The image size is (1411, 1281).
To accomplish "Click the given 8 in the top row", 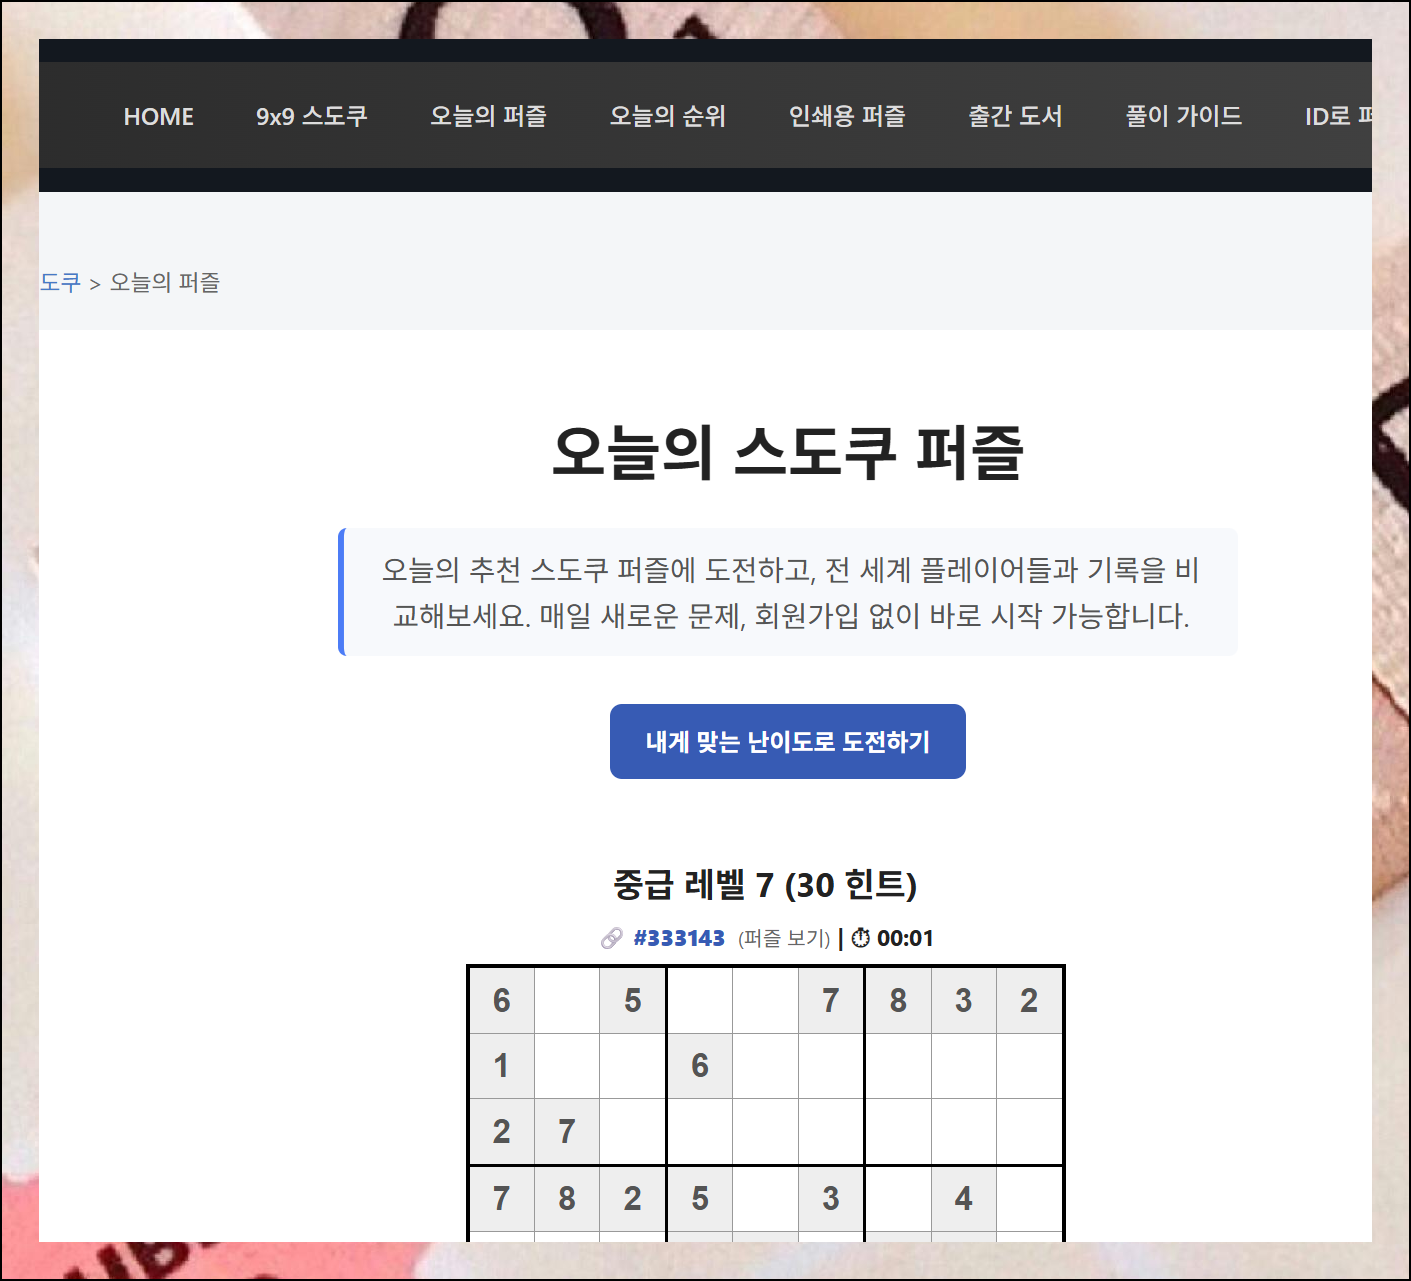I will pyautogui.click(x=898, y=1000).
